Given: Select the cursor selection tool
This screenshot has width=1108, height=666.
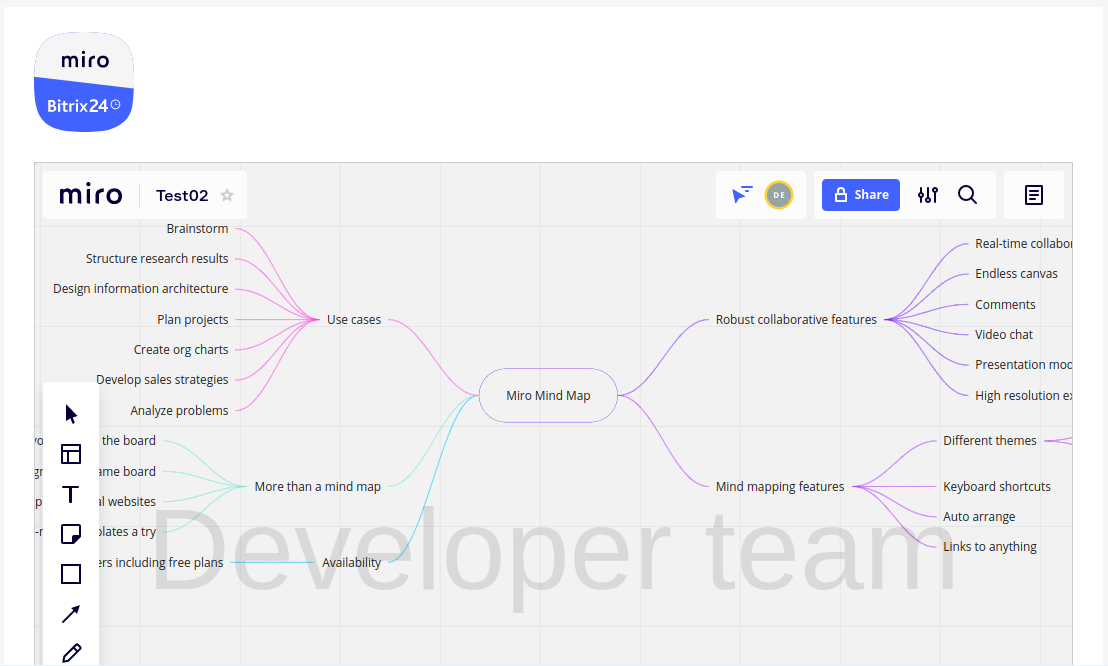Looking at the screenshot, I should point(71,414).
